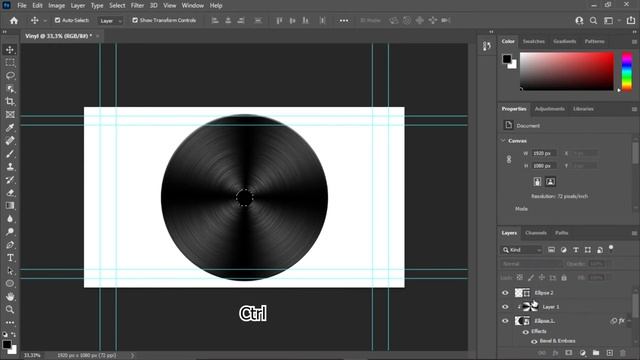Filter layers by type layers icon

tap(576, 250)
